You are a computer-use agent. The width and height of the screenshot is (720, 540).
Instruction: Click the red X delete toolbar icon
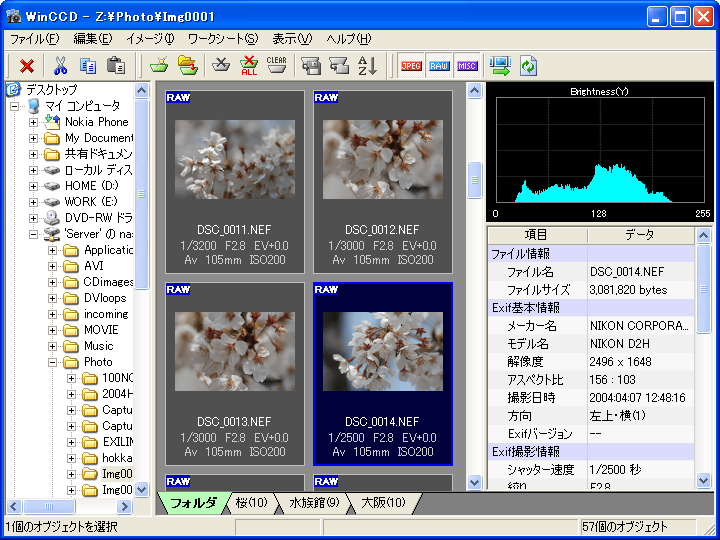click(x=27, y=66)
